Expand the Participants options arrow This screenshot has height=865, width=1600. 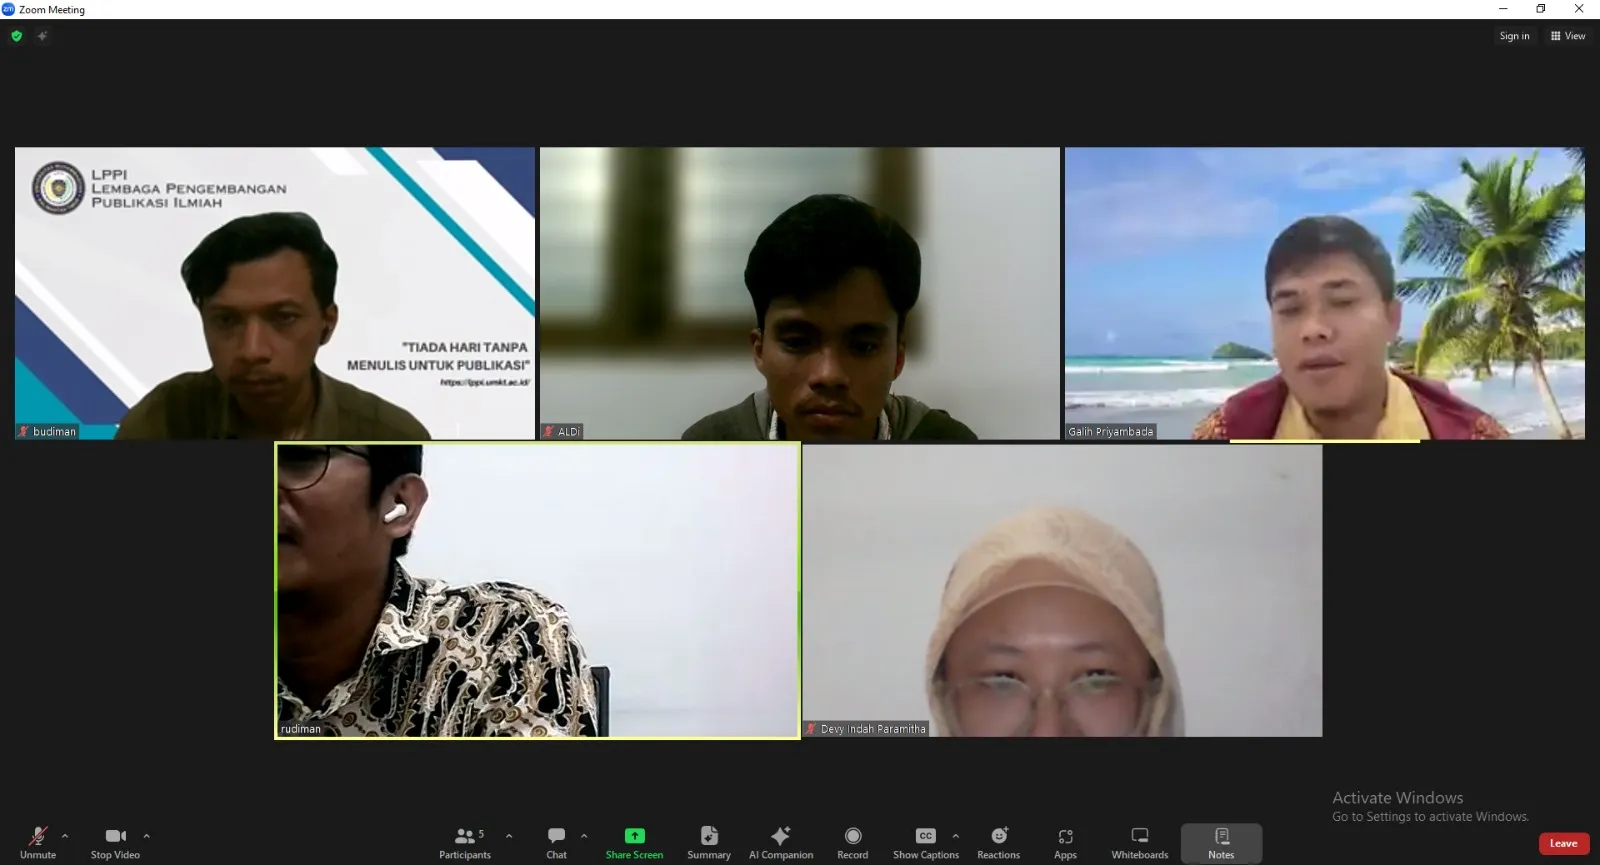click(509, 836)
